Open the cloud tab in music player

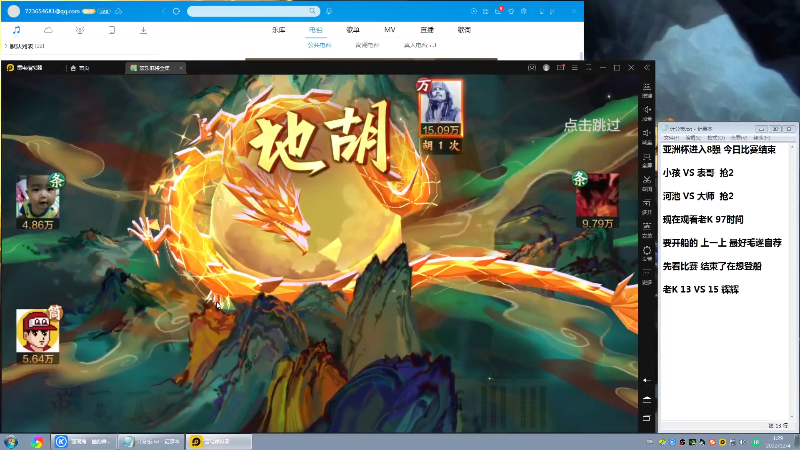(x=48, y=30)
